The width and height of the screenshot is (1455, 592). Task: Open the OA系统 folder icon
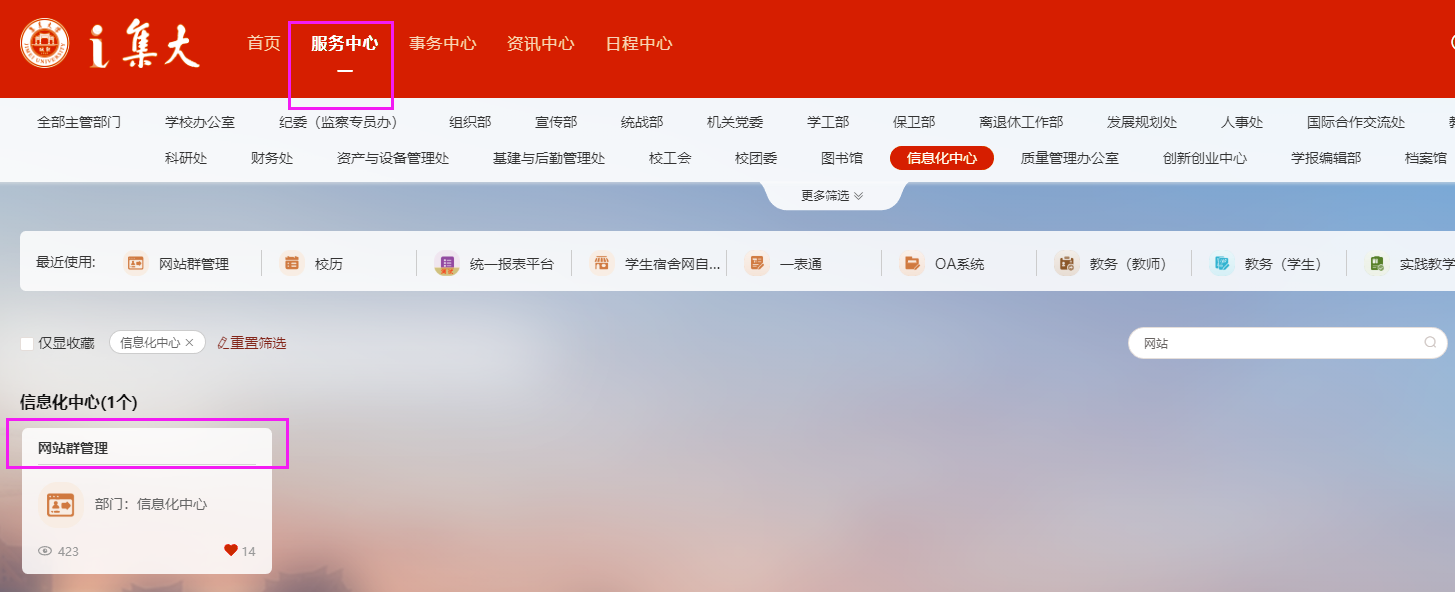click(912, 263)
